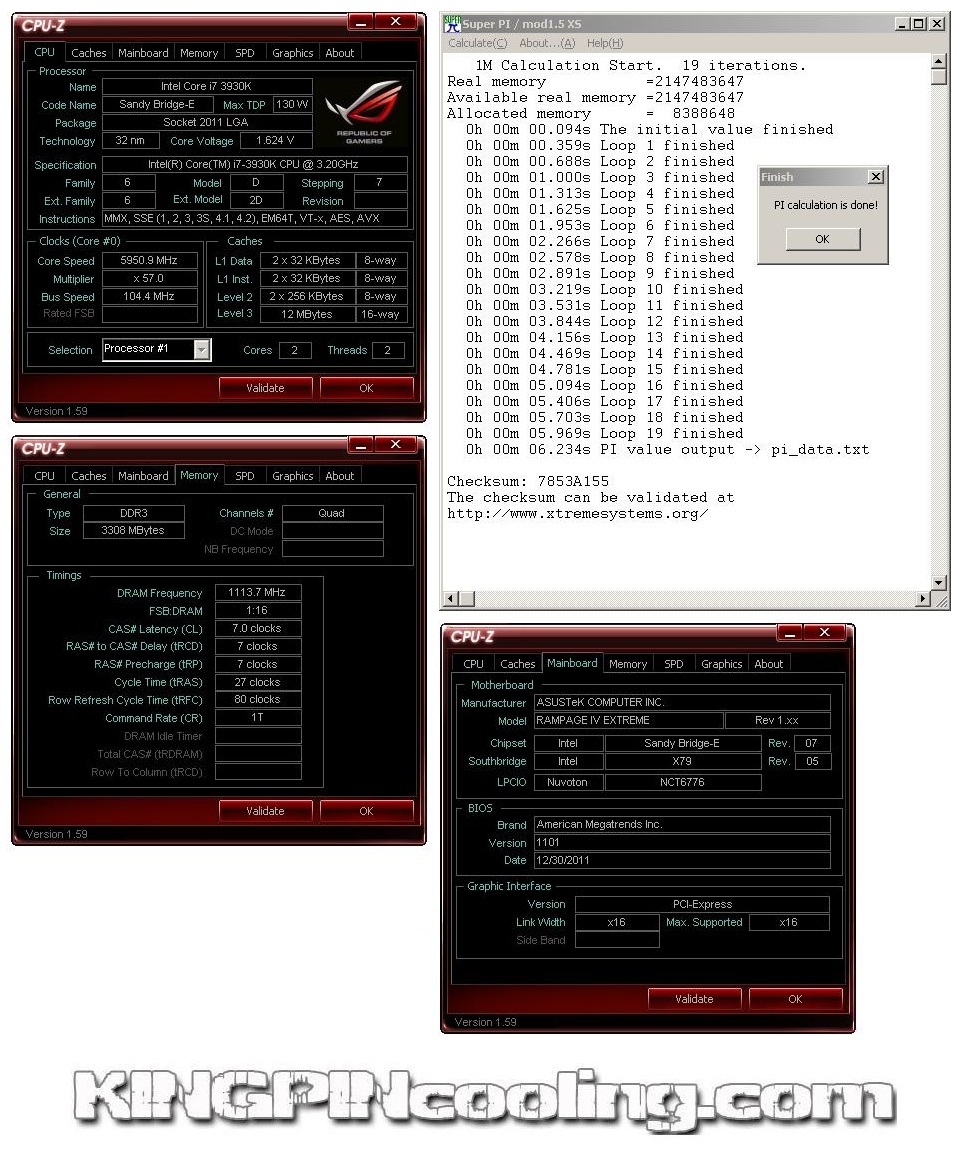
Task: Click Bus Speed value 104.4 MHz
Action: click(x=149, y=297)
